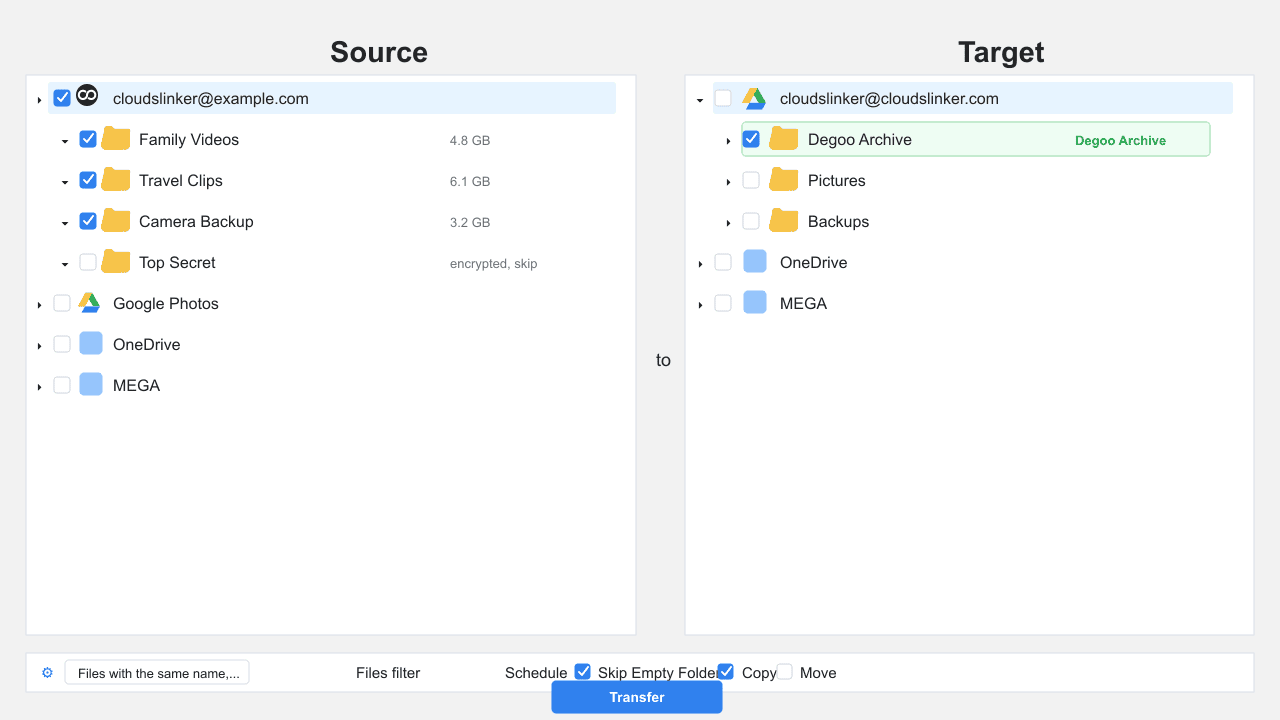Collapse the Top Secret folder arrow
The height and width of the screenshot is (720, 1280).
65,264
